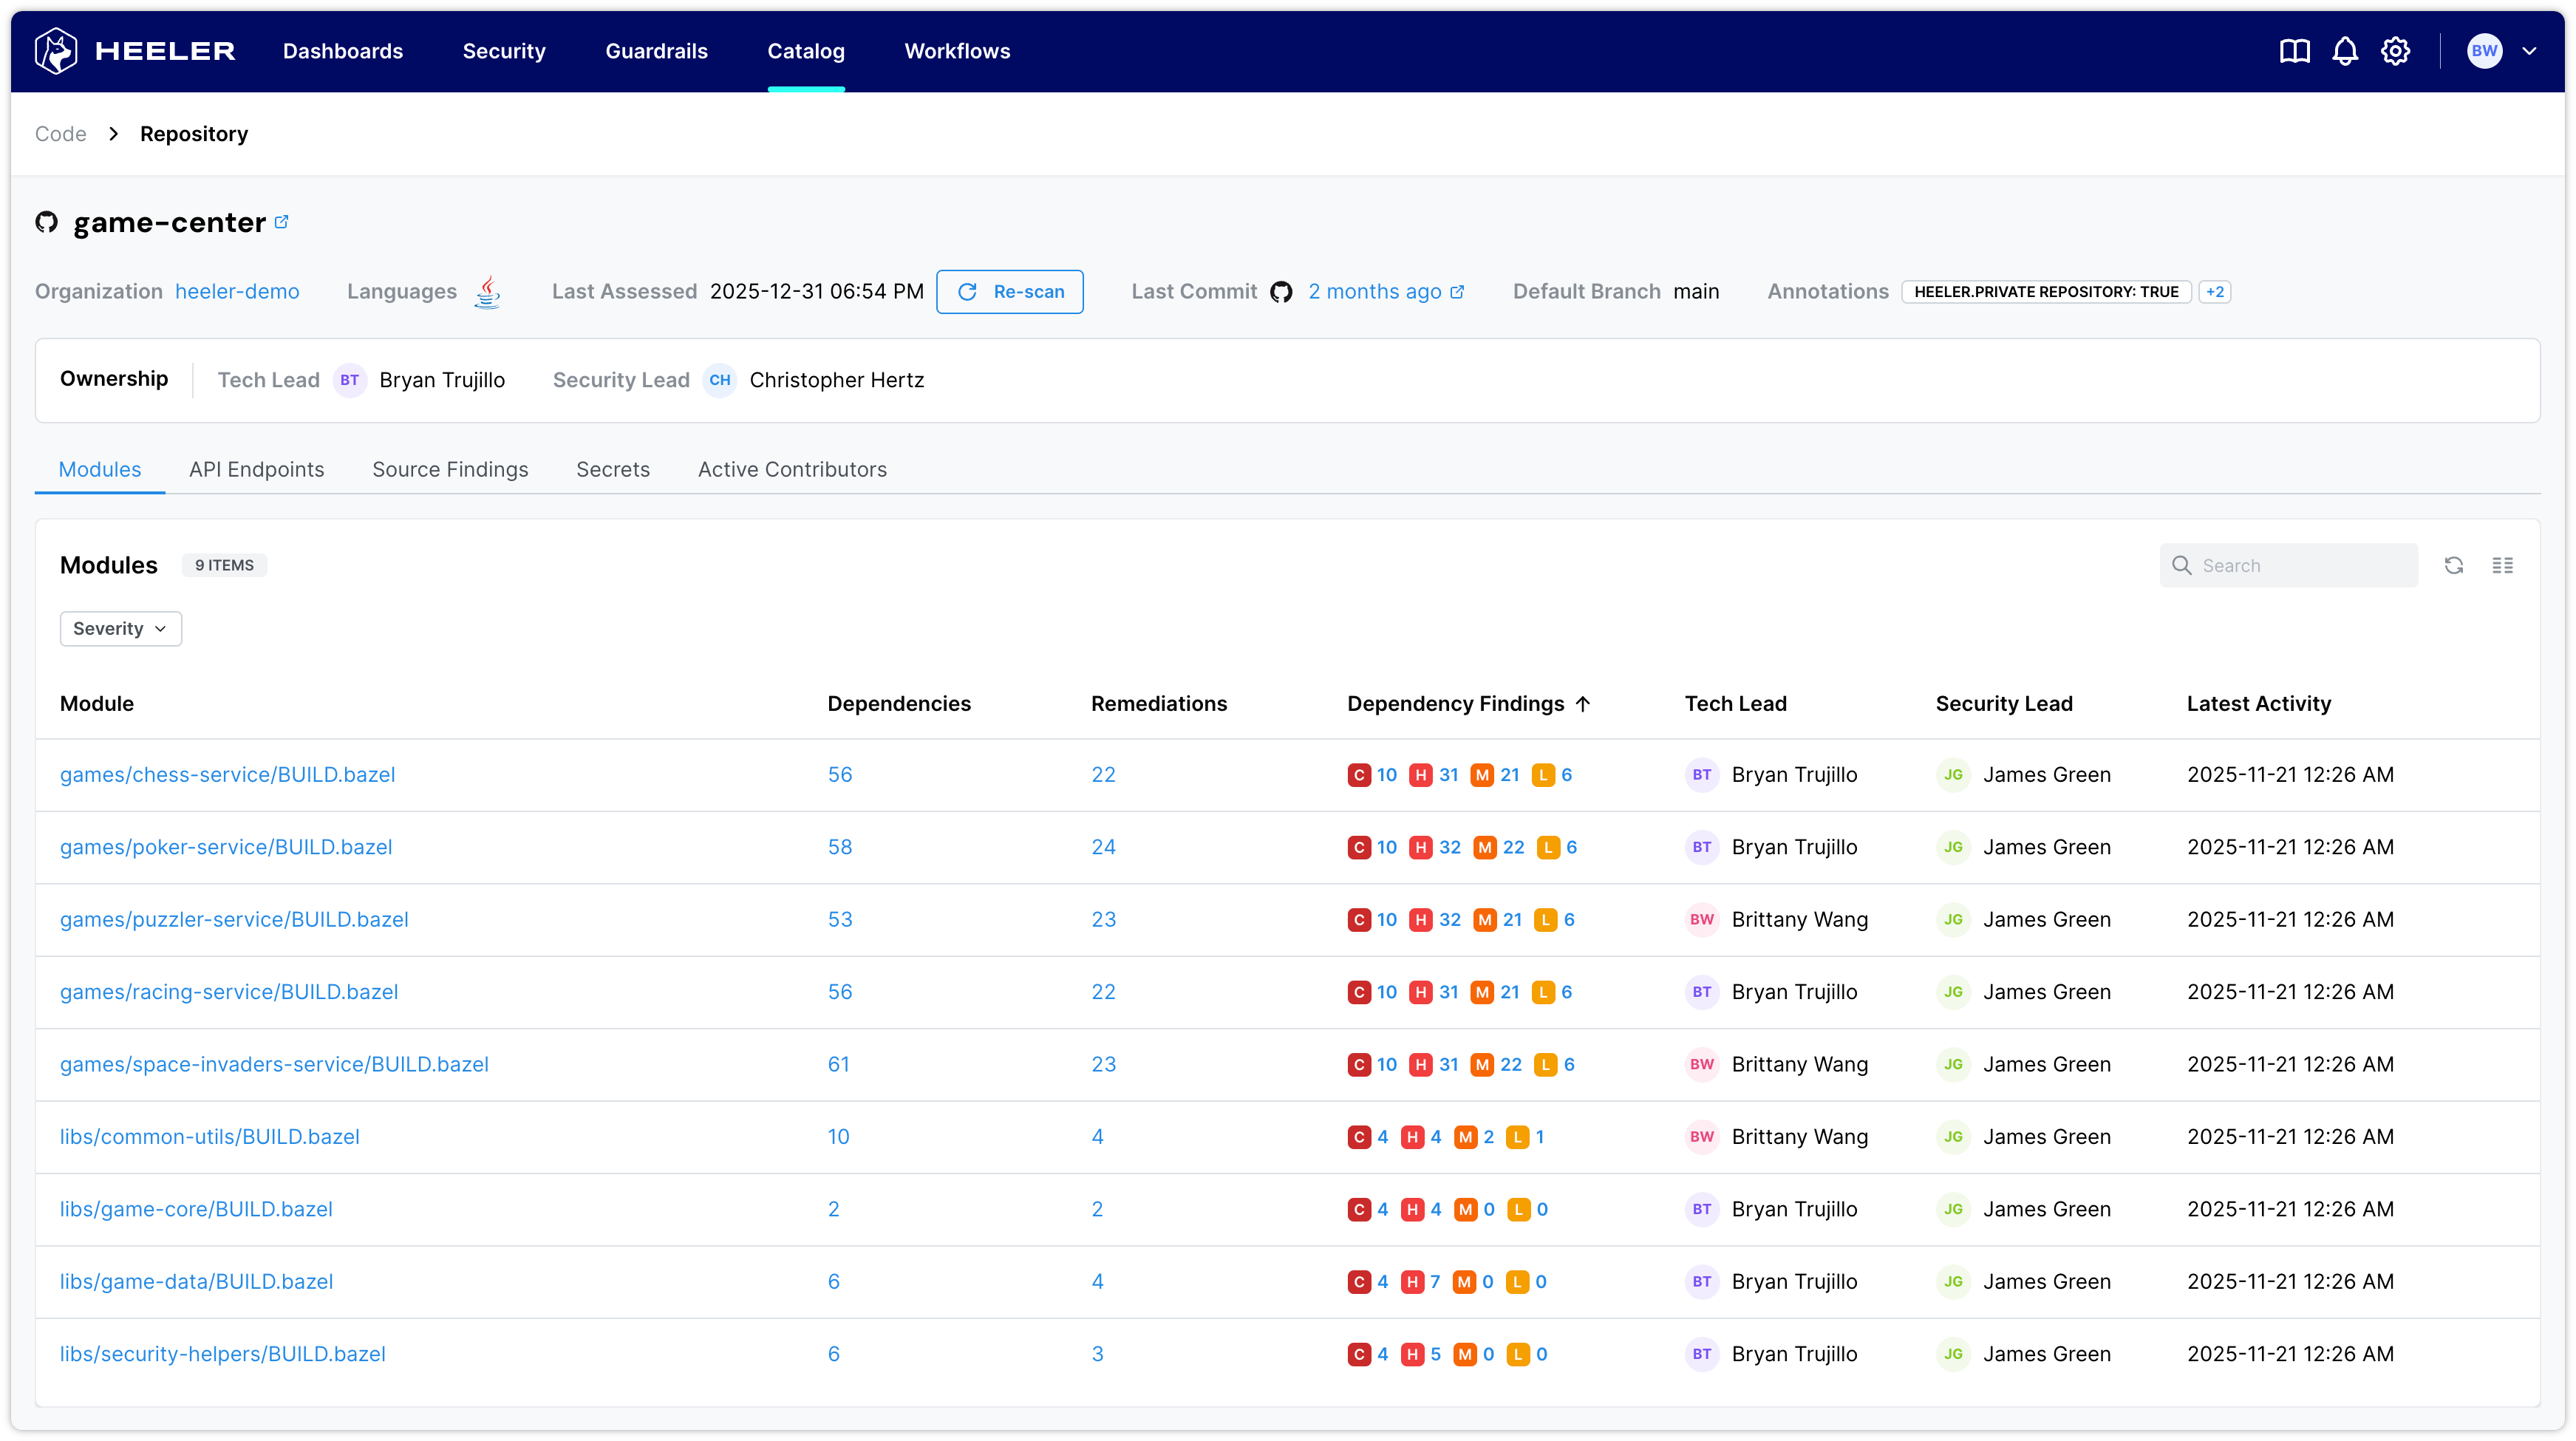
Task: Expand the Severity filter dropdown
Action: click(x=120, y=628)
